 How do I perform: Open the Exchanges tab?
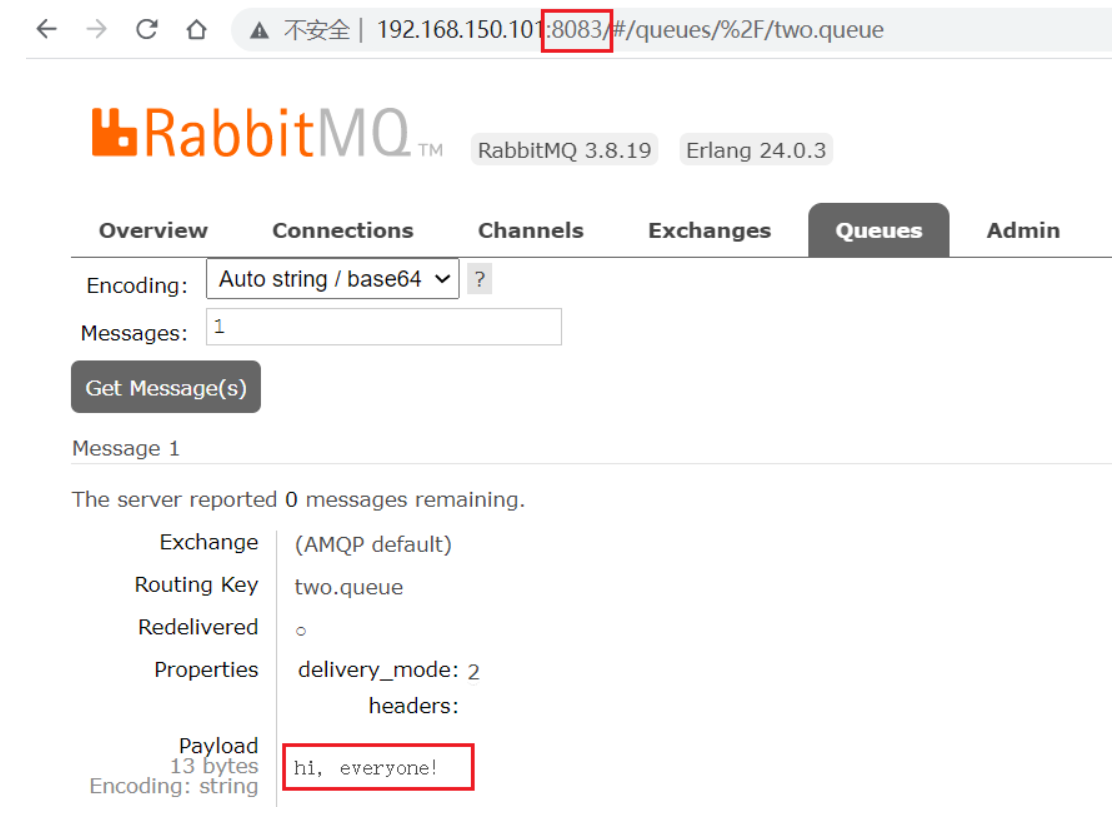coord(709,231)
